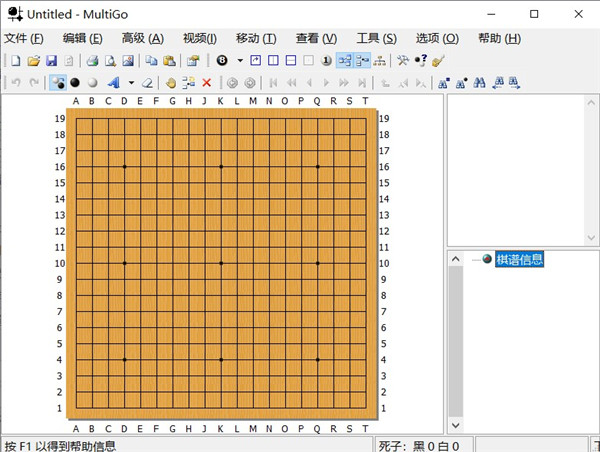The height and width of the screenshot is (452, 600).
Task: Open a game record with folder icon
Action: [33, 61]
